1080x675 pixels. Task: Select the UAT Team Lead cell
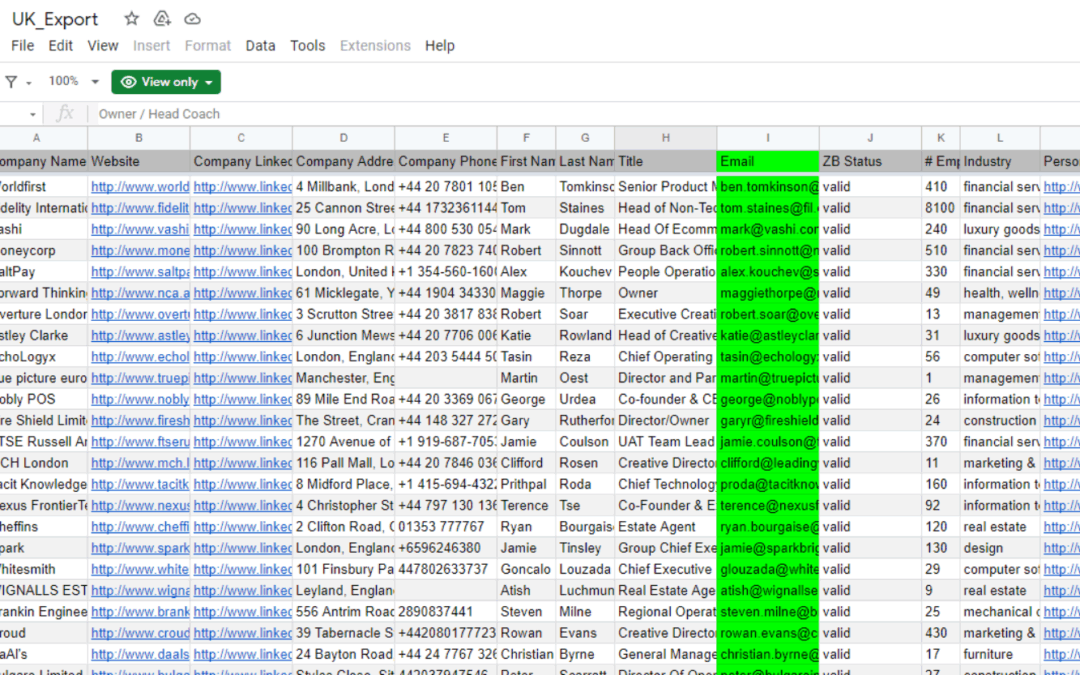665,442
